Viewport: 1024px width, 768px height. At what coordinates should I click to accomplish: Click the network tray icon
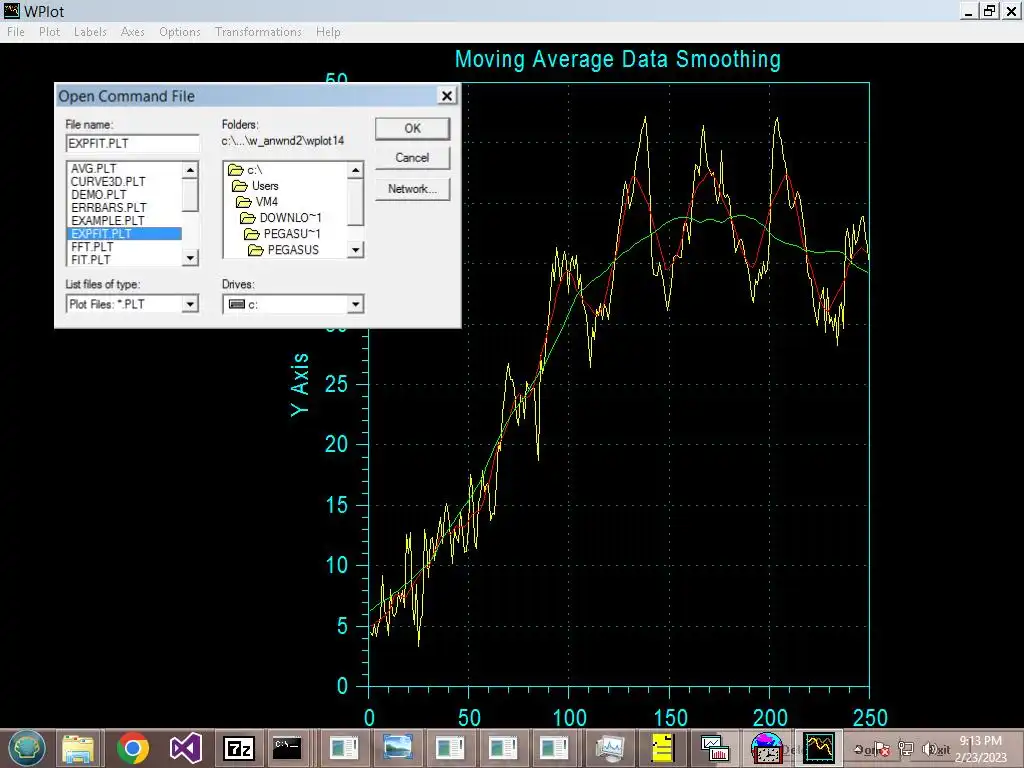(x=905, y=749)
